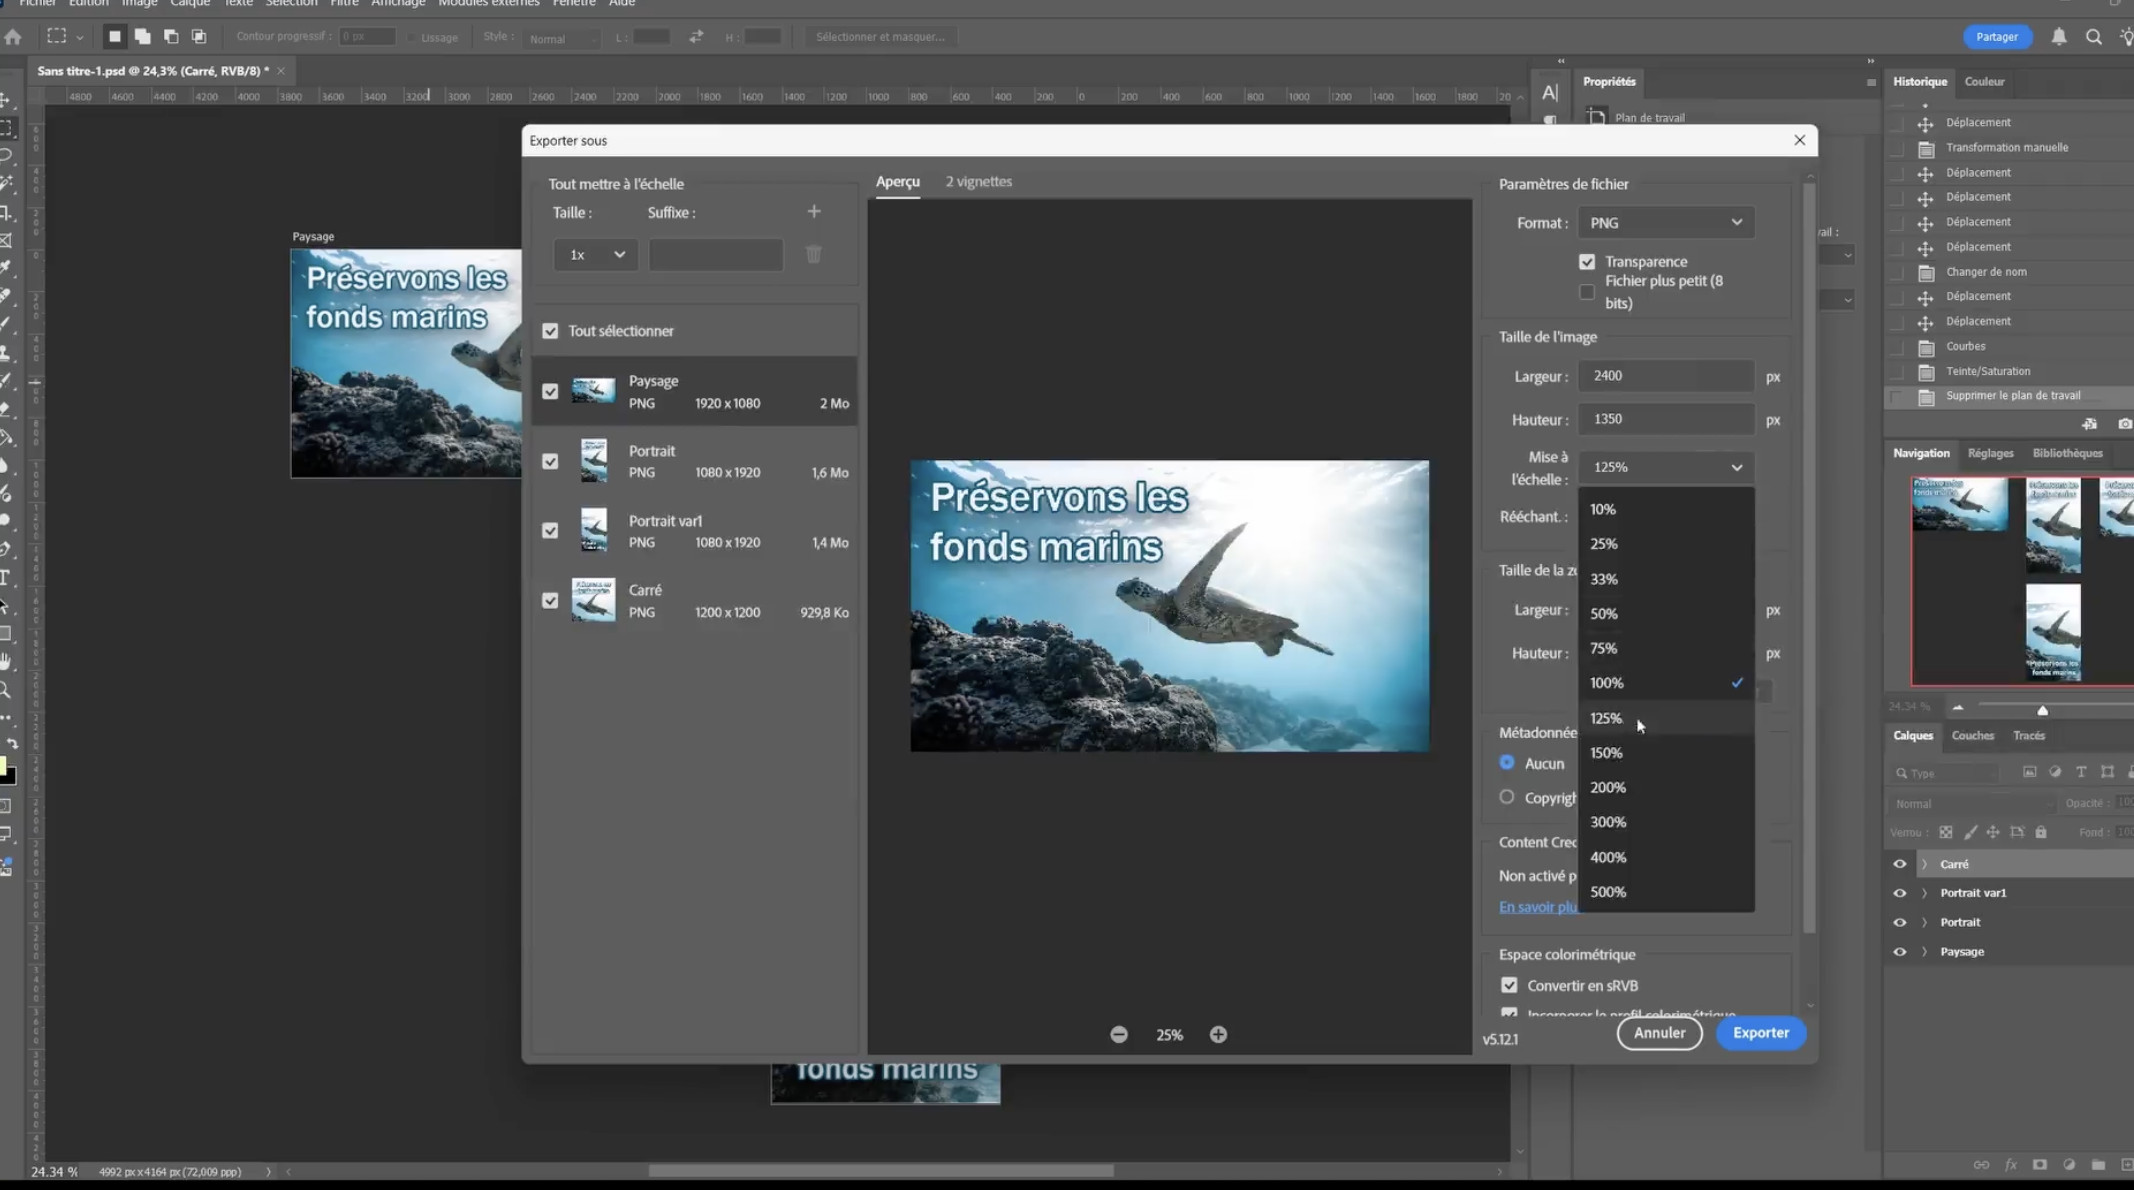
Task: Open the notifications bell icon
Action: coord(2059,37)
